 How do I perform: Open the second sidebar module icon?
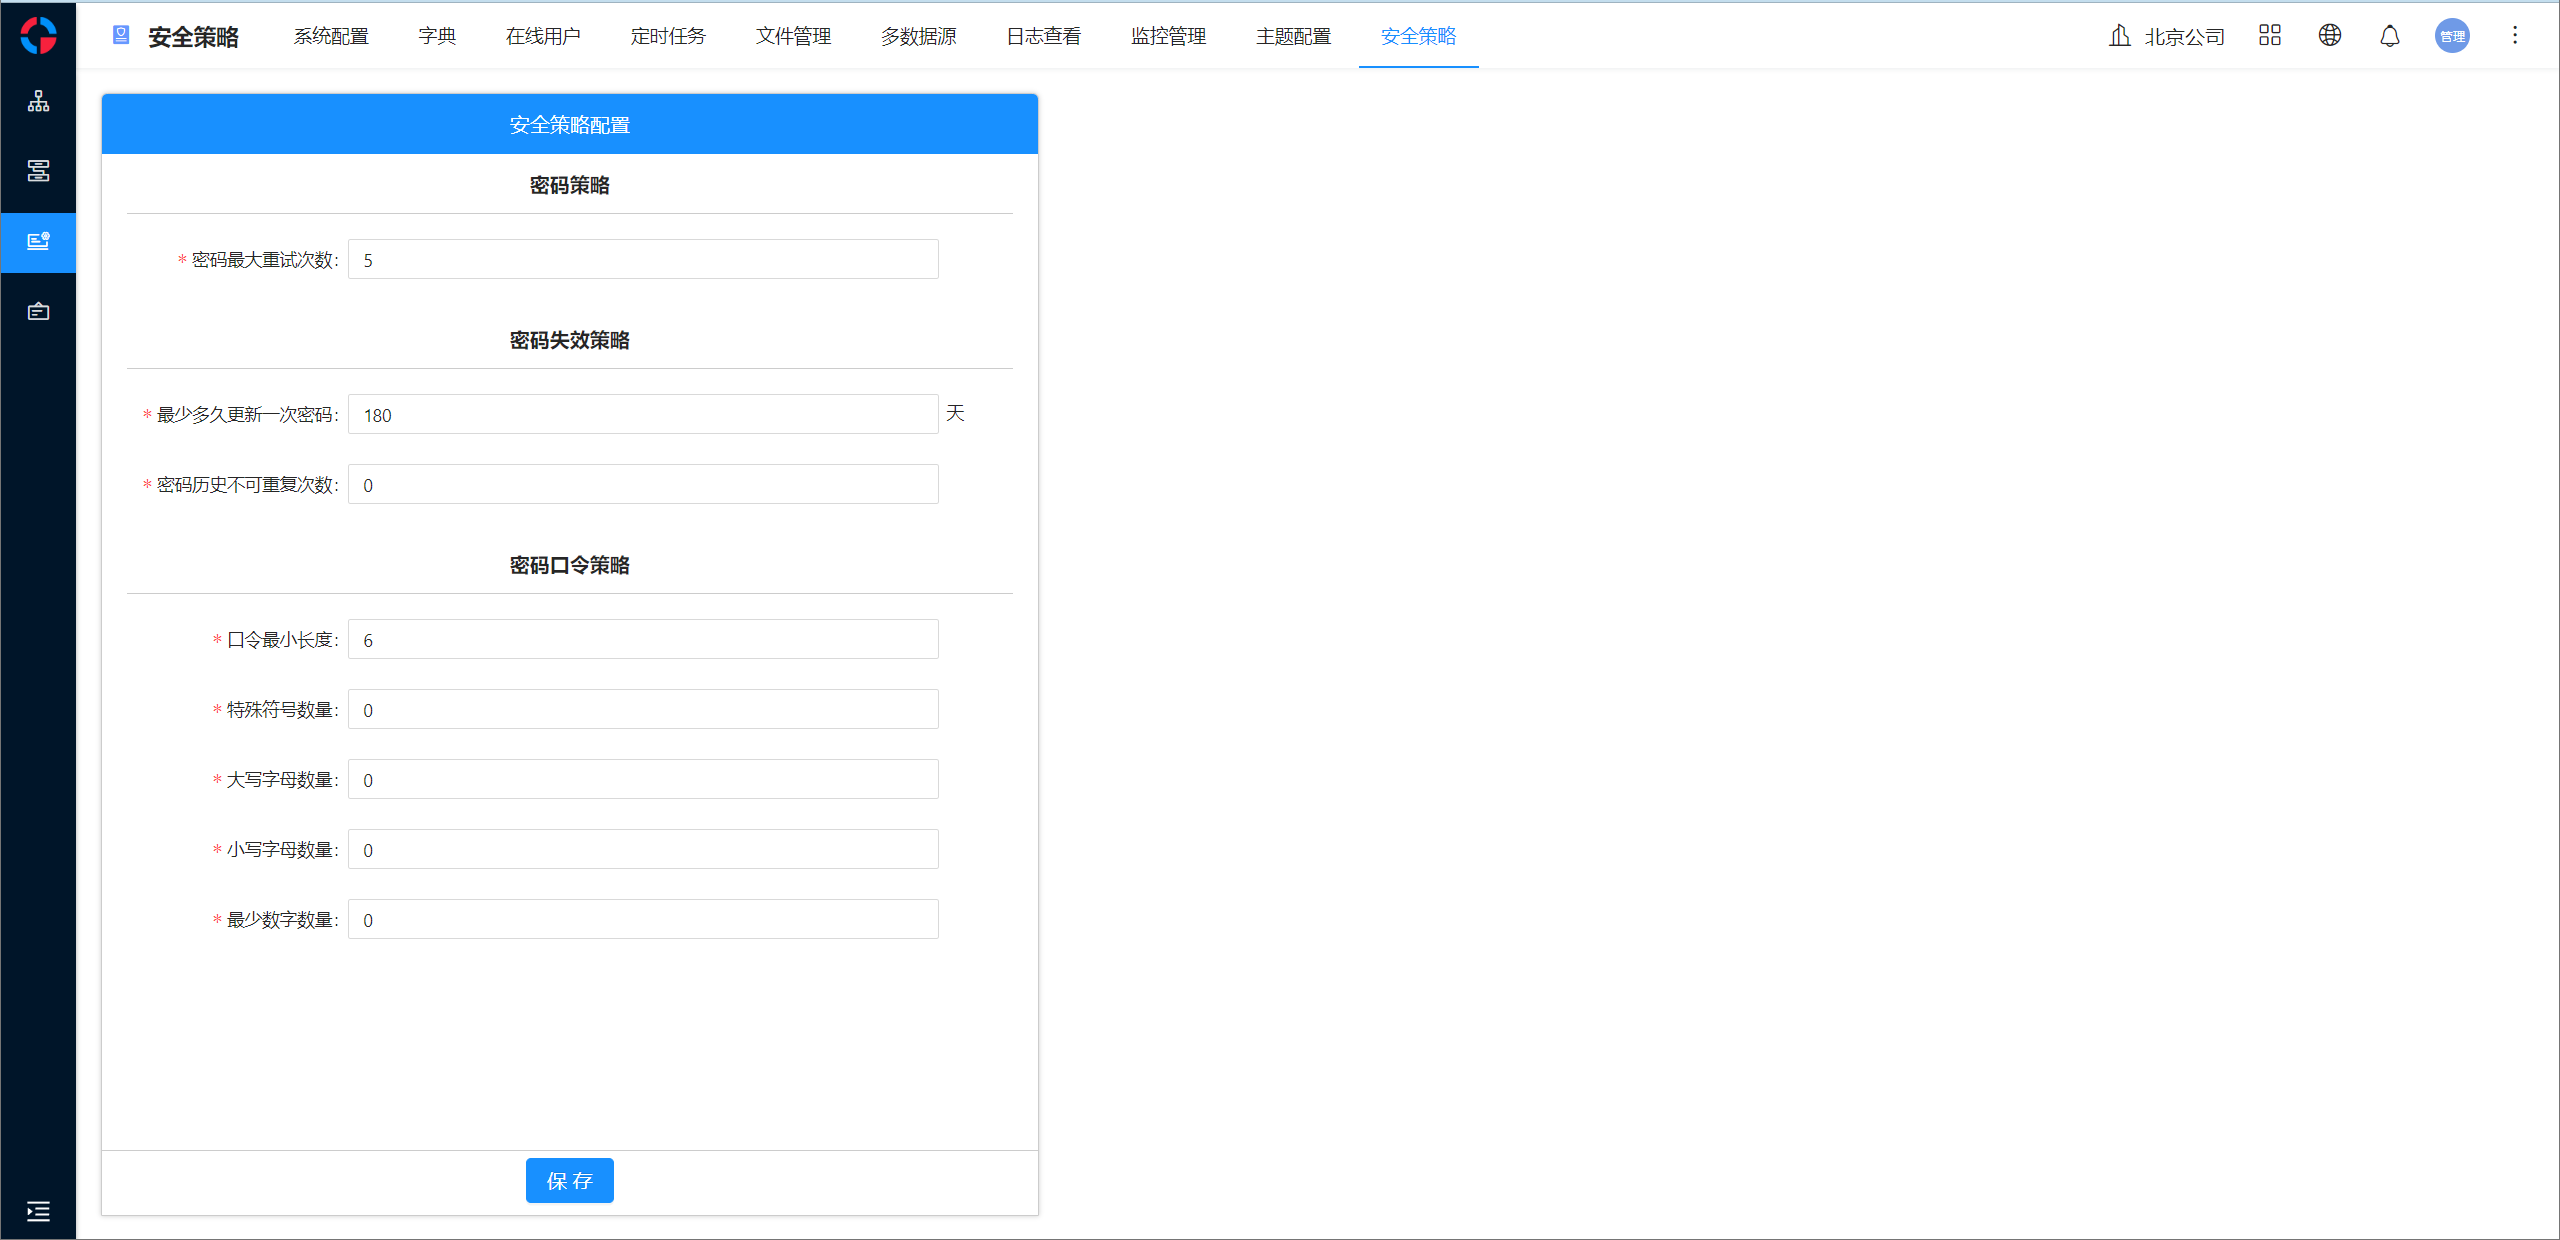point(38,171)
